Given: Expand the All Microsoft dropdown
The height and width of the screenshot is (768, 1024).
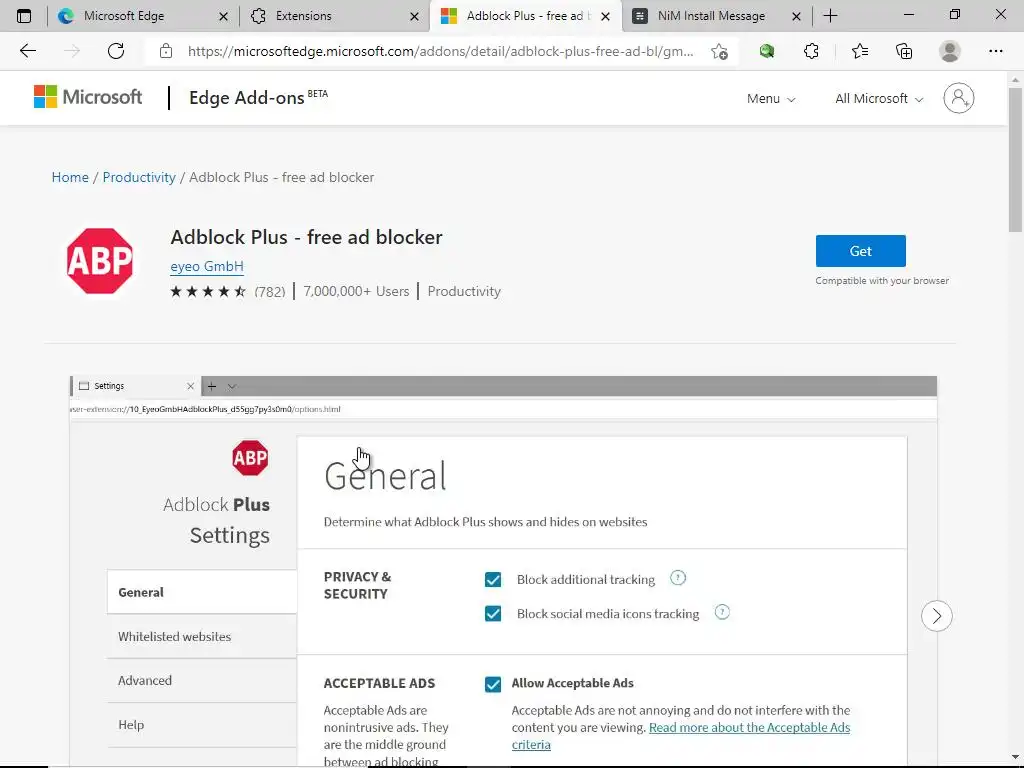Looking at the screenshot, I should point(879,99).
